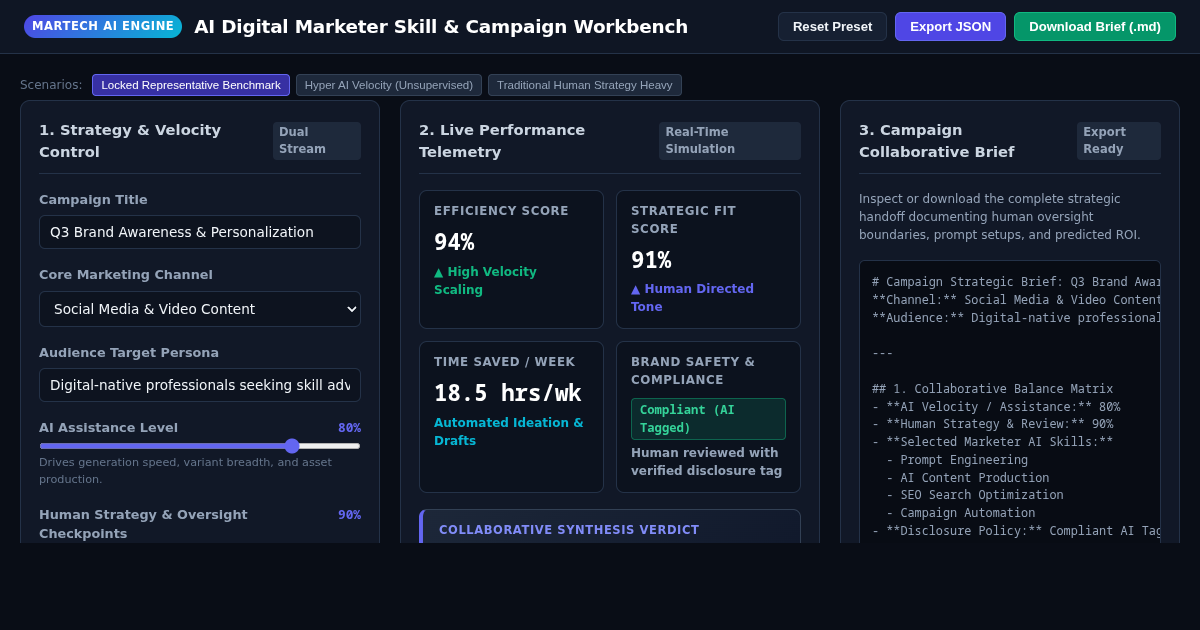Image resolution: width=1200 pixels, height=630 pixels.
Task: Export campaign as JSON
Action: point(950,26)
